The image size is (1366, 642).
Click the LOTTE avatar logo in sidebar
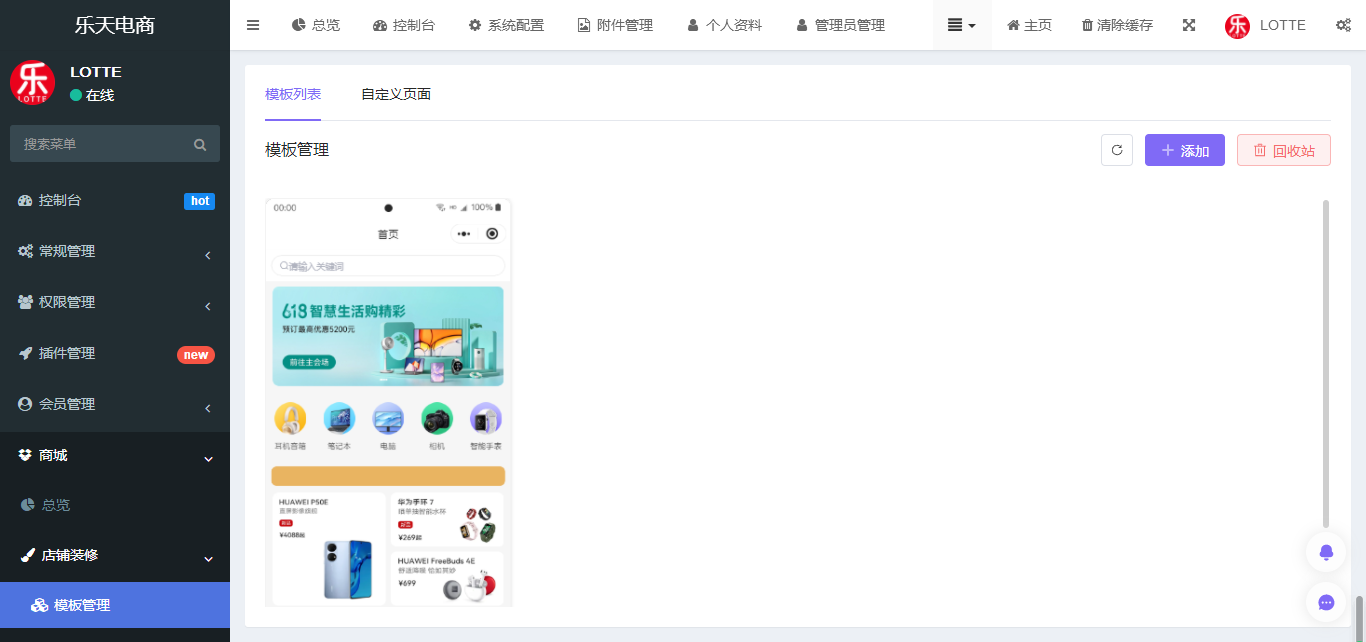pyautogui.click(x=33, y=82)
